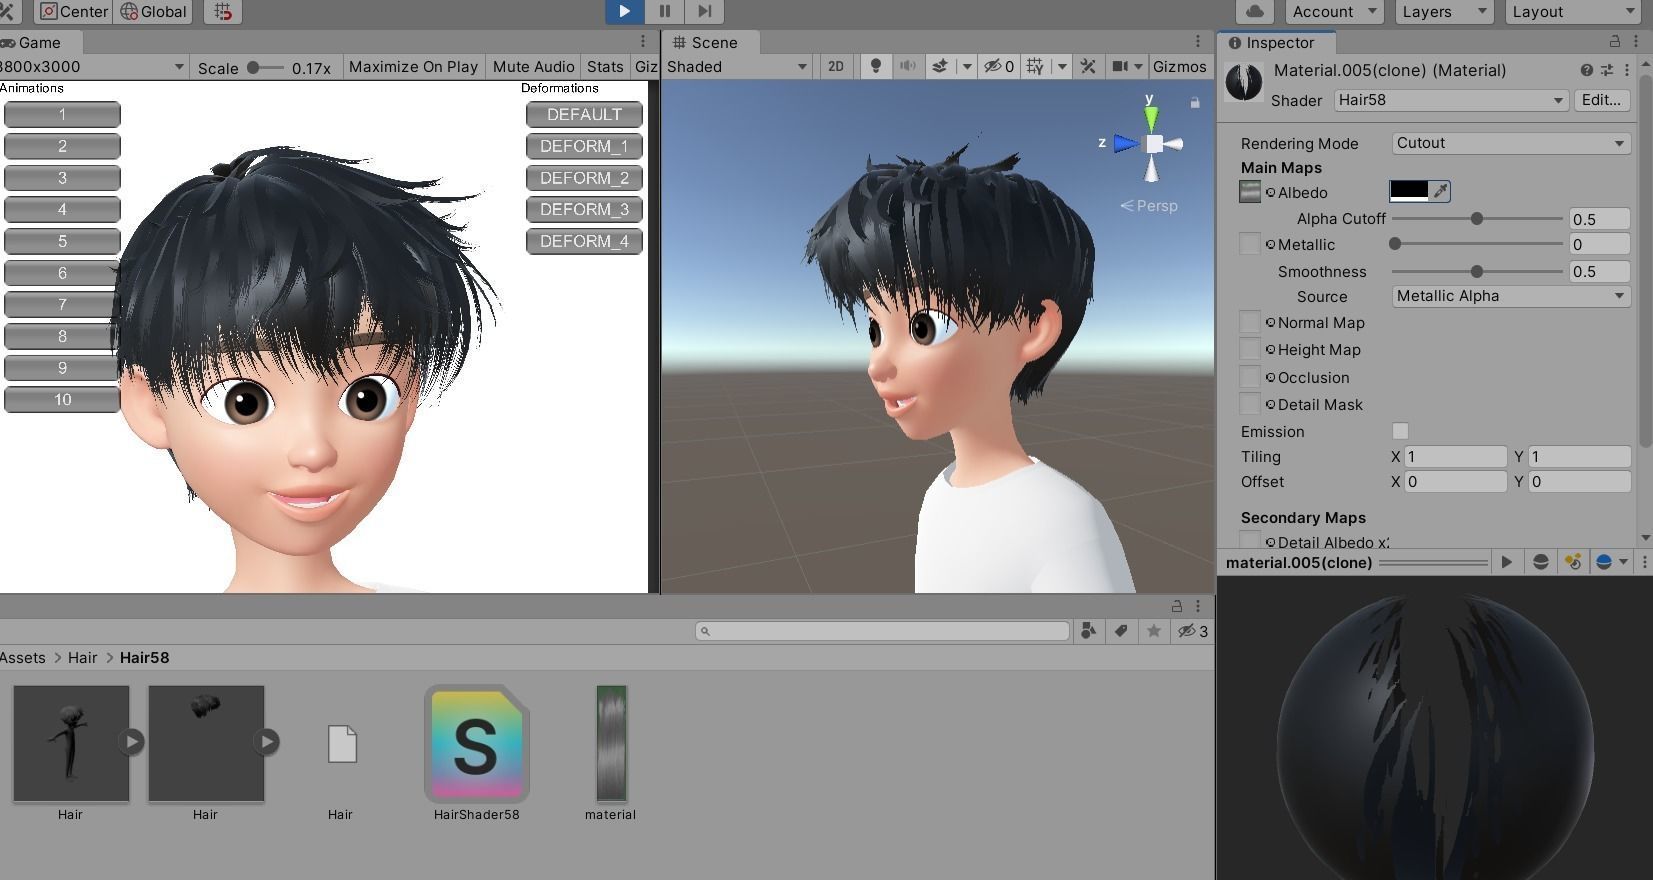Lock the Inspector panel
This screenshot has width=1653, height=880.
pos(1614,42)
